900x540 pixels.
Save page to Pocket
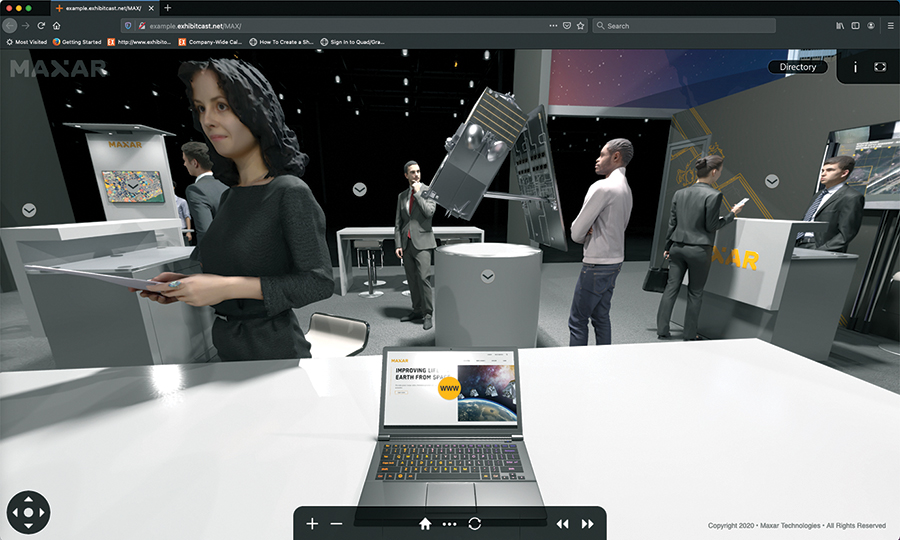tap(567, 26)
